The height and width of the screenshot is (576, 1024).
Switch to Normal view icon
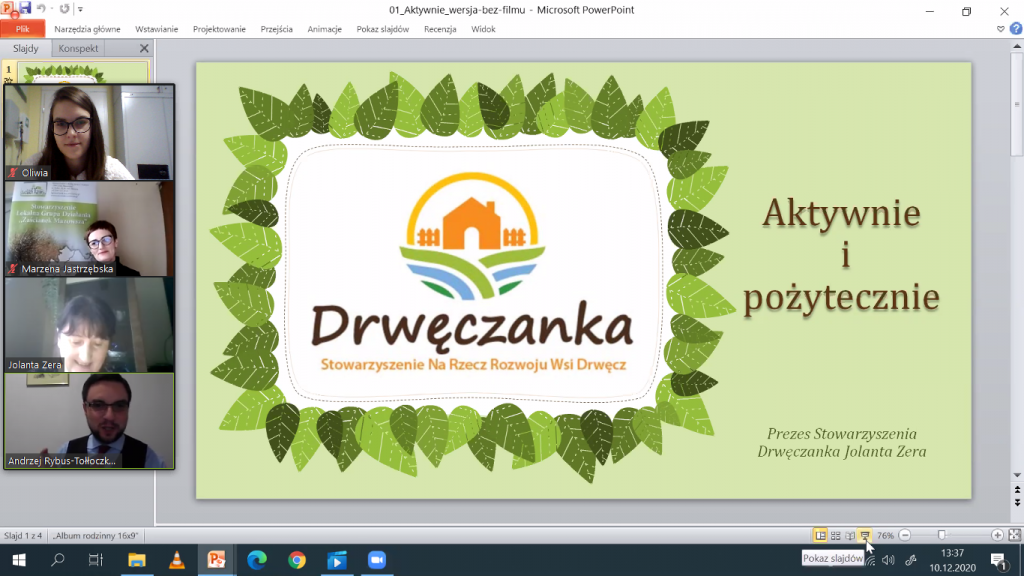point(820,536)
